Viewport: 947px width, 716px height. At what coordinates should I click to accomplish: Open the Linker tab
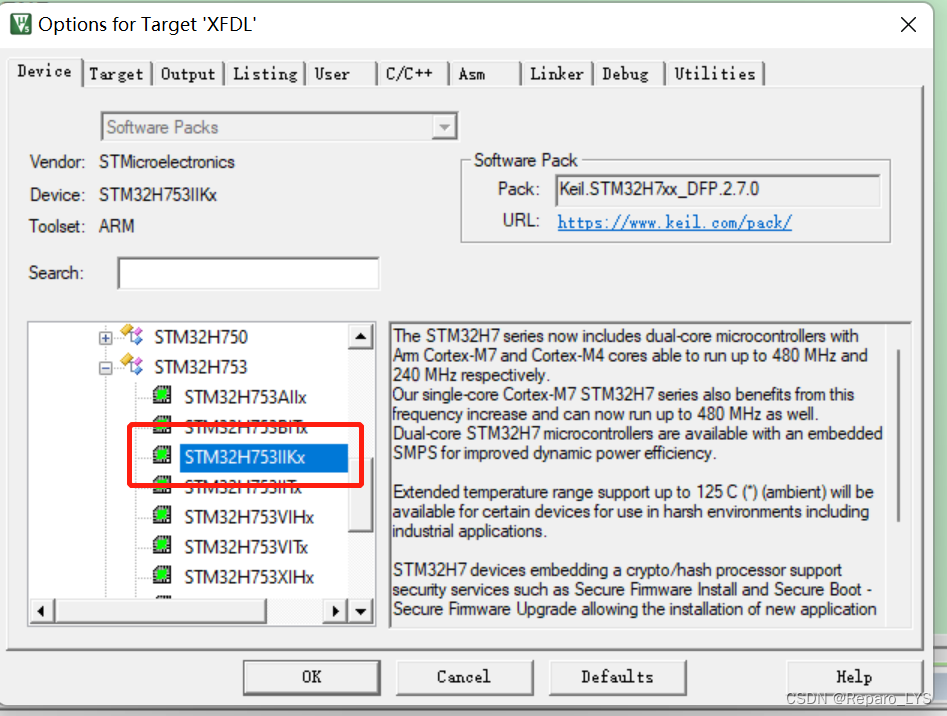pyautogui.click(x=557, y=74)
